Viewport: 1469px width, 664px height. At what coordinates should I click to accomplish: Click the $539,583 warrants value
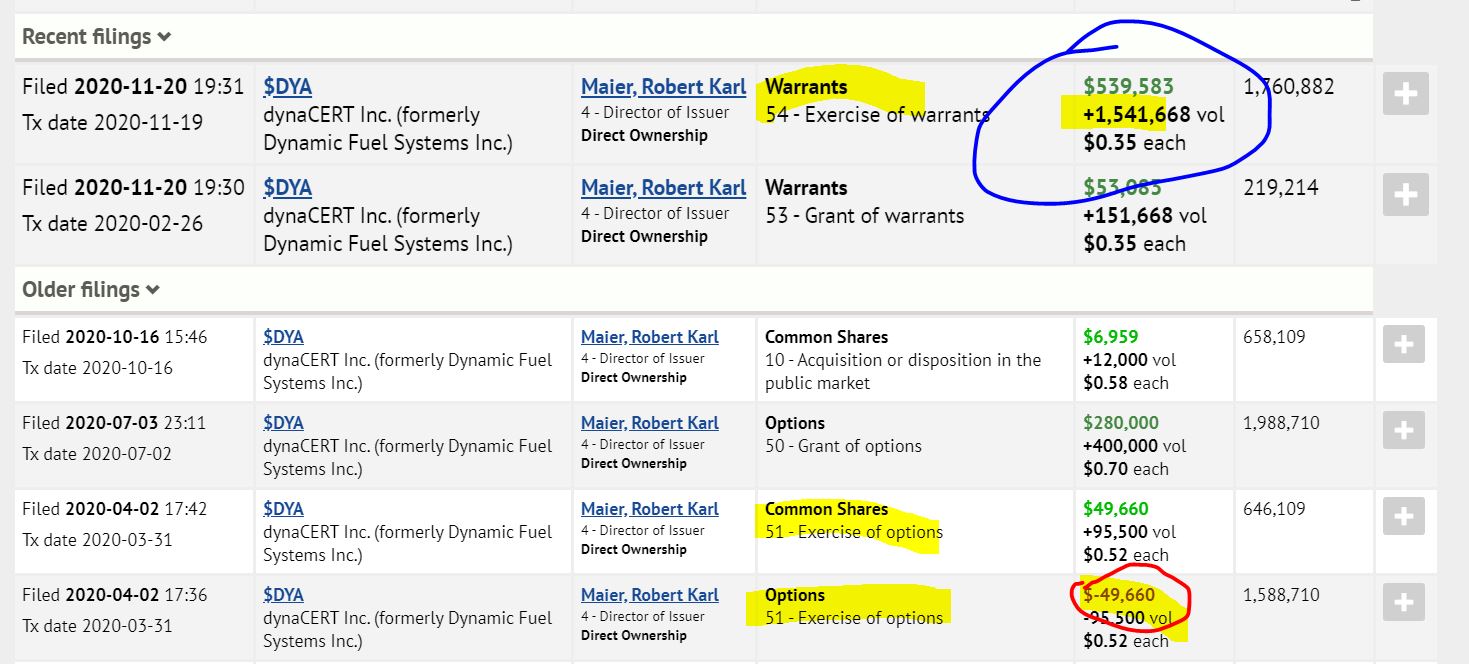1129,87
